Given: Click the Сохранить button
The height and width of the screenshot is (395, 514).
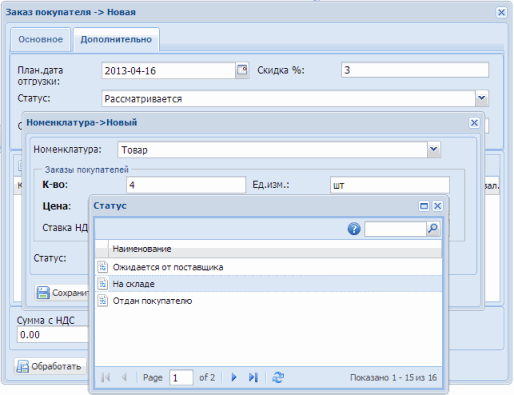Looking at the screenshot, I should tap(62, 293).
